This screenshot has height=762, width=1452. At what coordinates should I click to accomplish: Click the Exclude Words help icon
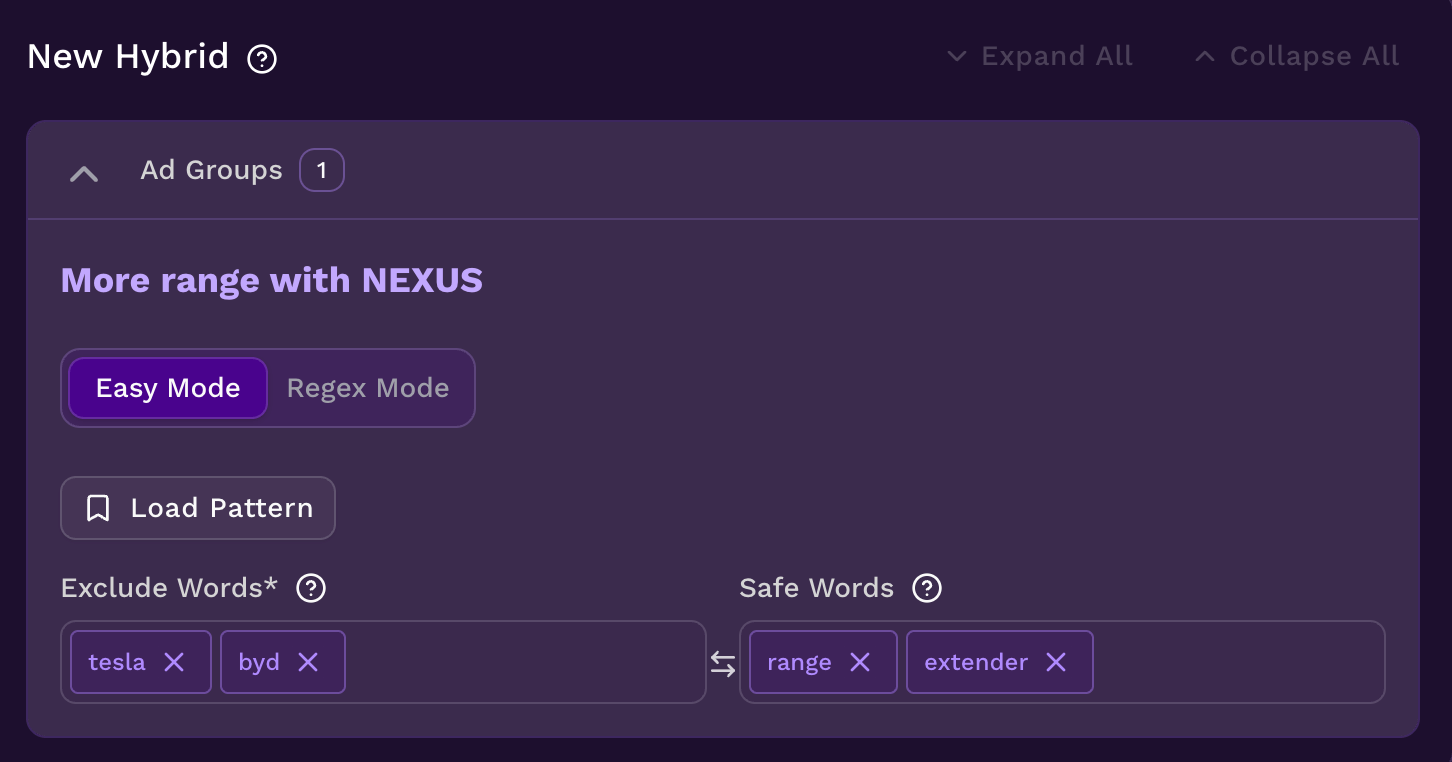(311, 588)
